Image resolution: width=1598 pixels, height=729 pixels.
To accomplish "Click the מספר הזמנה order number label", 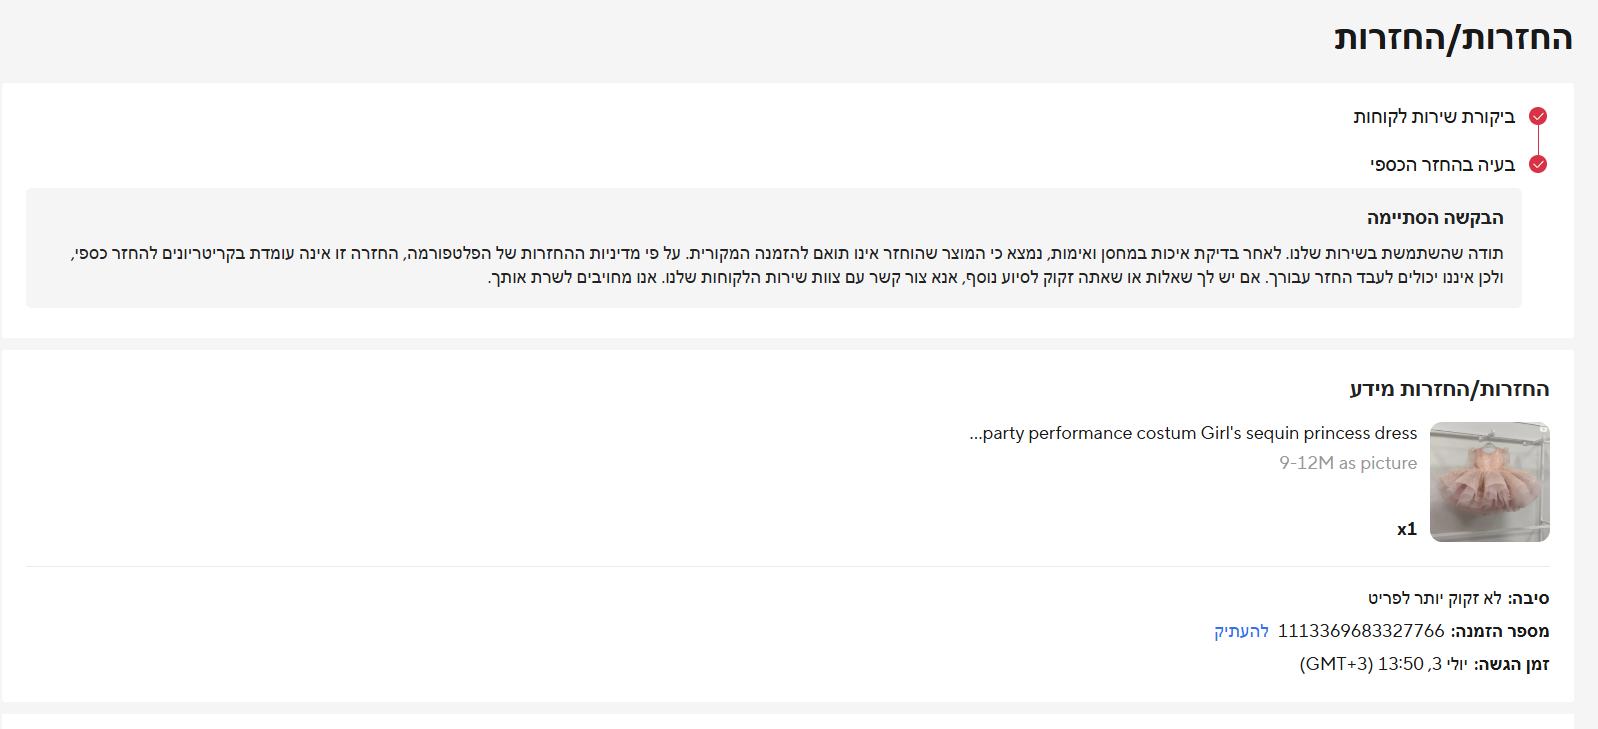I will pos(1500,631).
